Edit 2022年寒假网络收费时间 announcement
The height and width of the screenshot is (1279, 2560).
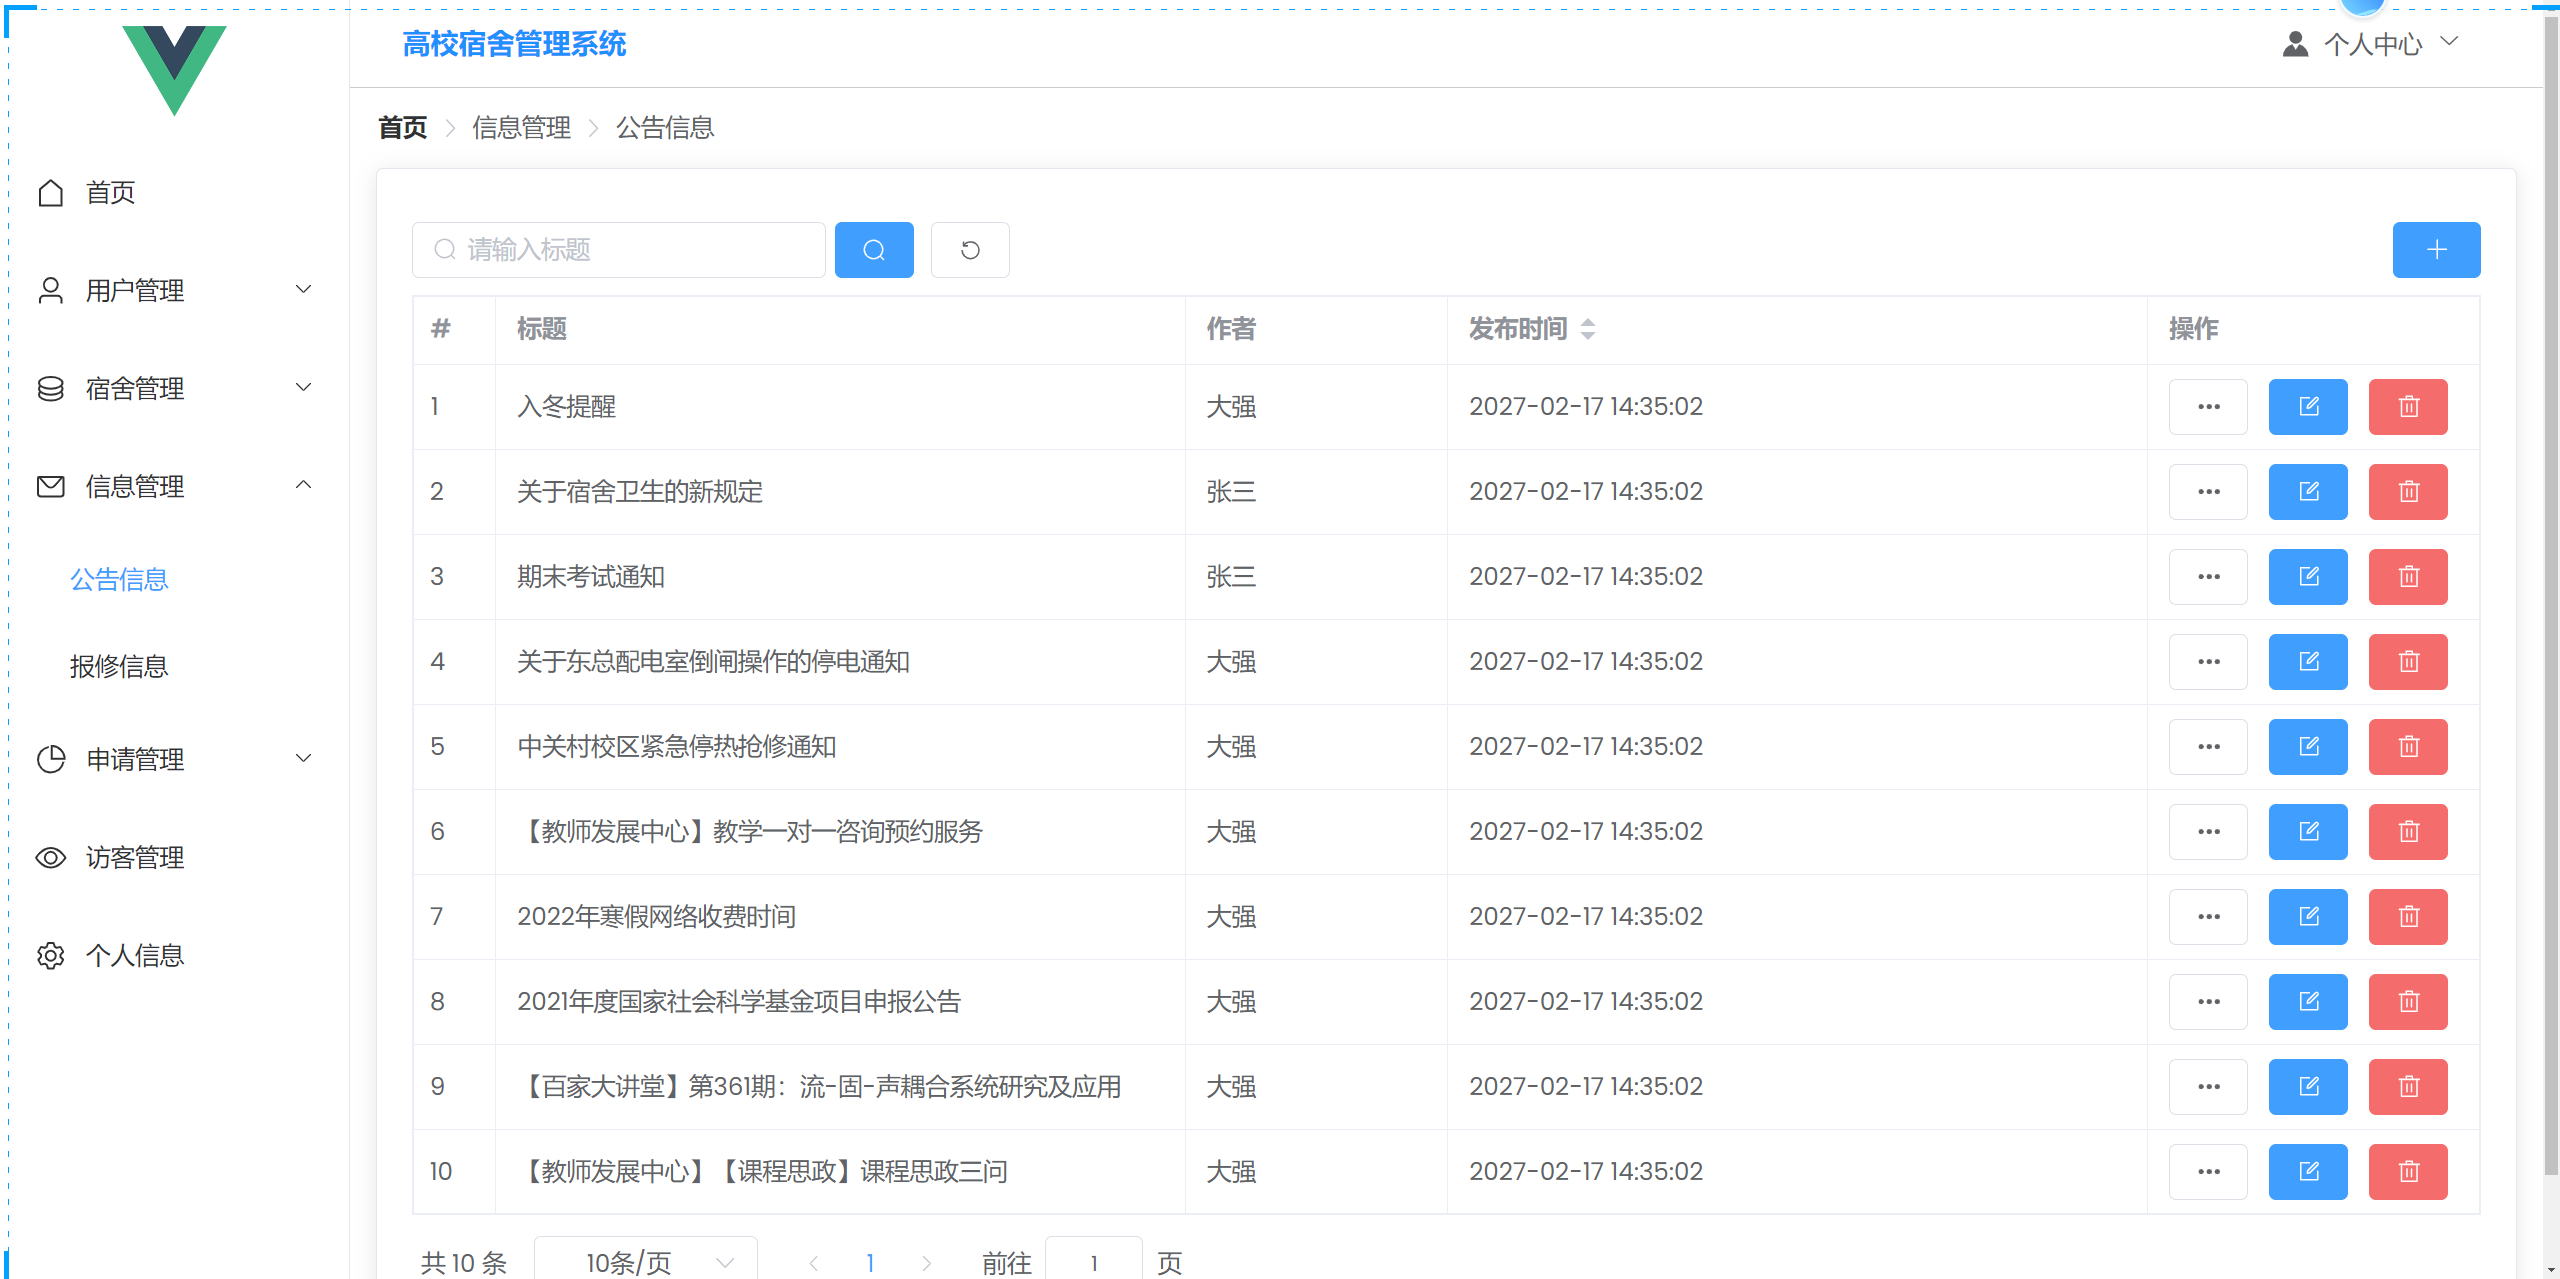2307,916
